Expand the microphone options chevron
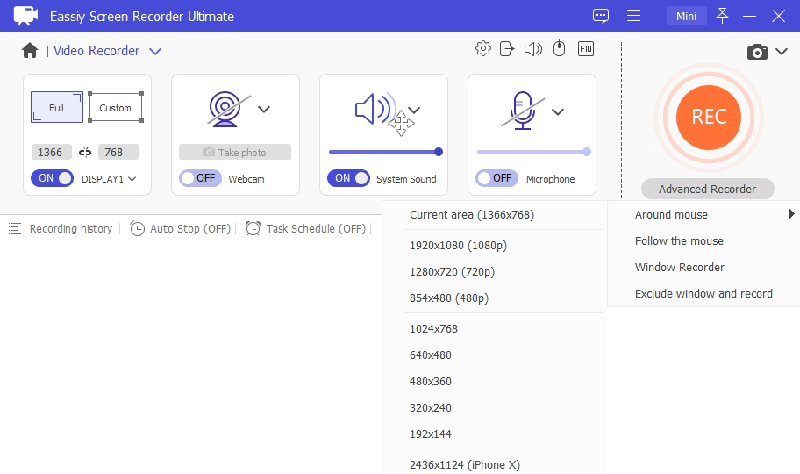This screenshot has height=474, width=800. click(558, 112)
